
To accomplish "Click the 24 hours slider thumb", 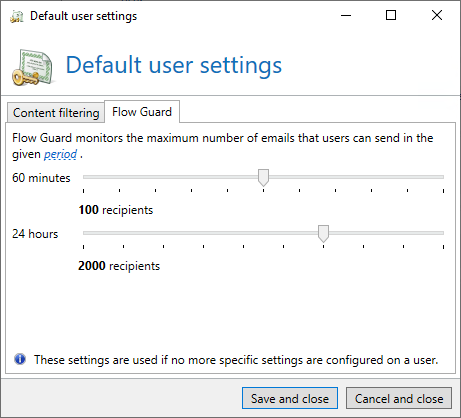I will (323, 233).
